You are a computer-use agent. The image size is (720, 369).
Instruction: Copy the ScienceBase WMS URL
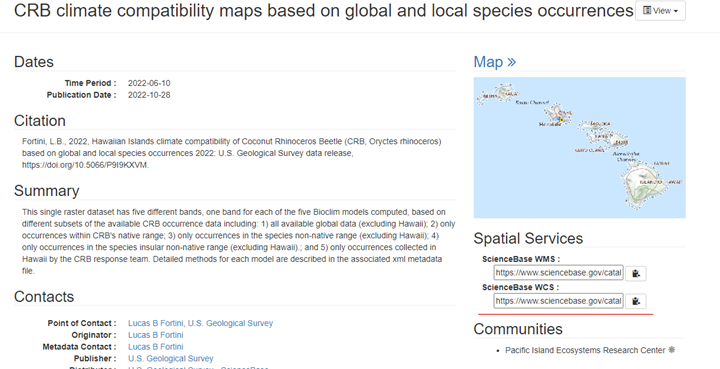[x=636, y=273]
